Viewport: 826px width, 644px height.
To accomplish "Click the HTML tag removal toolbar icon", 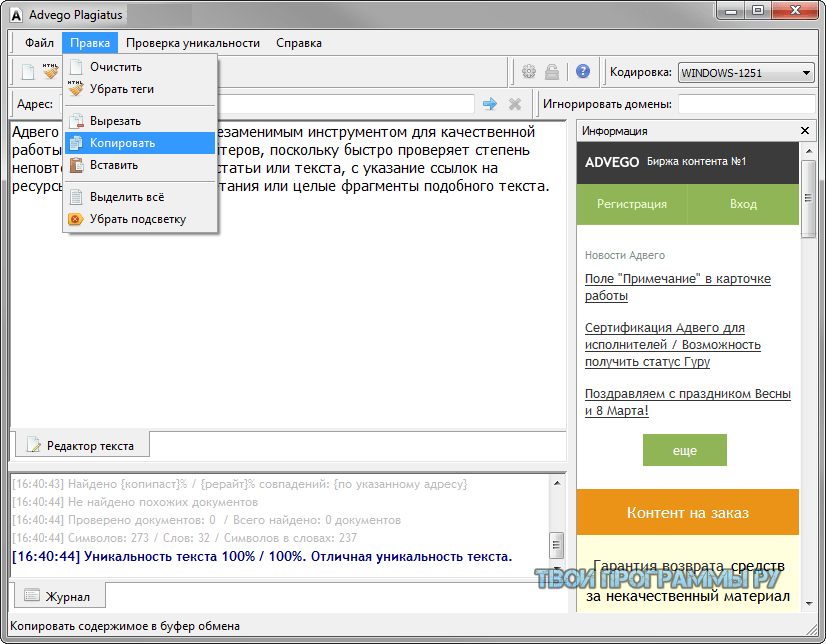I will [x=51, y=72].
